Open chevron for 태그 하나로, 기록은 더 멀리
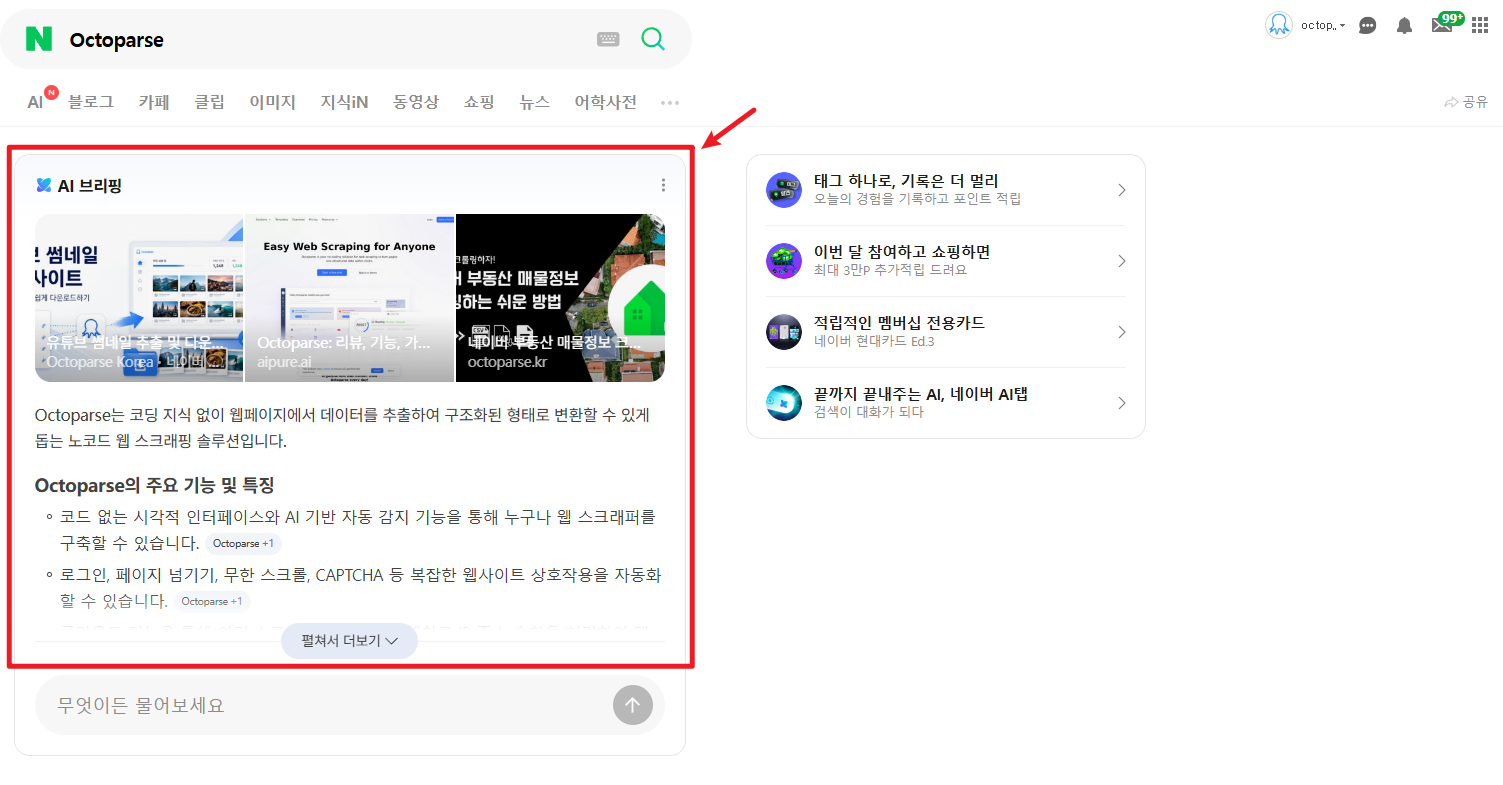This screenshot has width=1503, height=785. coord(1122,190)
